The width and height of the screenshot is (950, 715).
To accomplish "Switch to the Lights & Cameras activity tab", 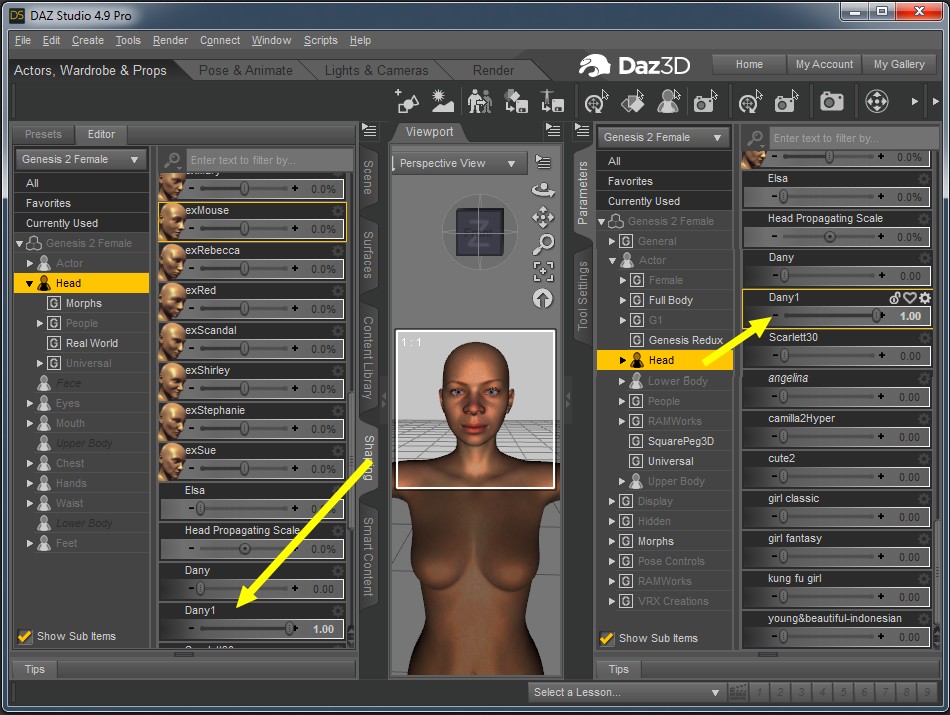I will (376, 70).
